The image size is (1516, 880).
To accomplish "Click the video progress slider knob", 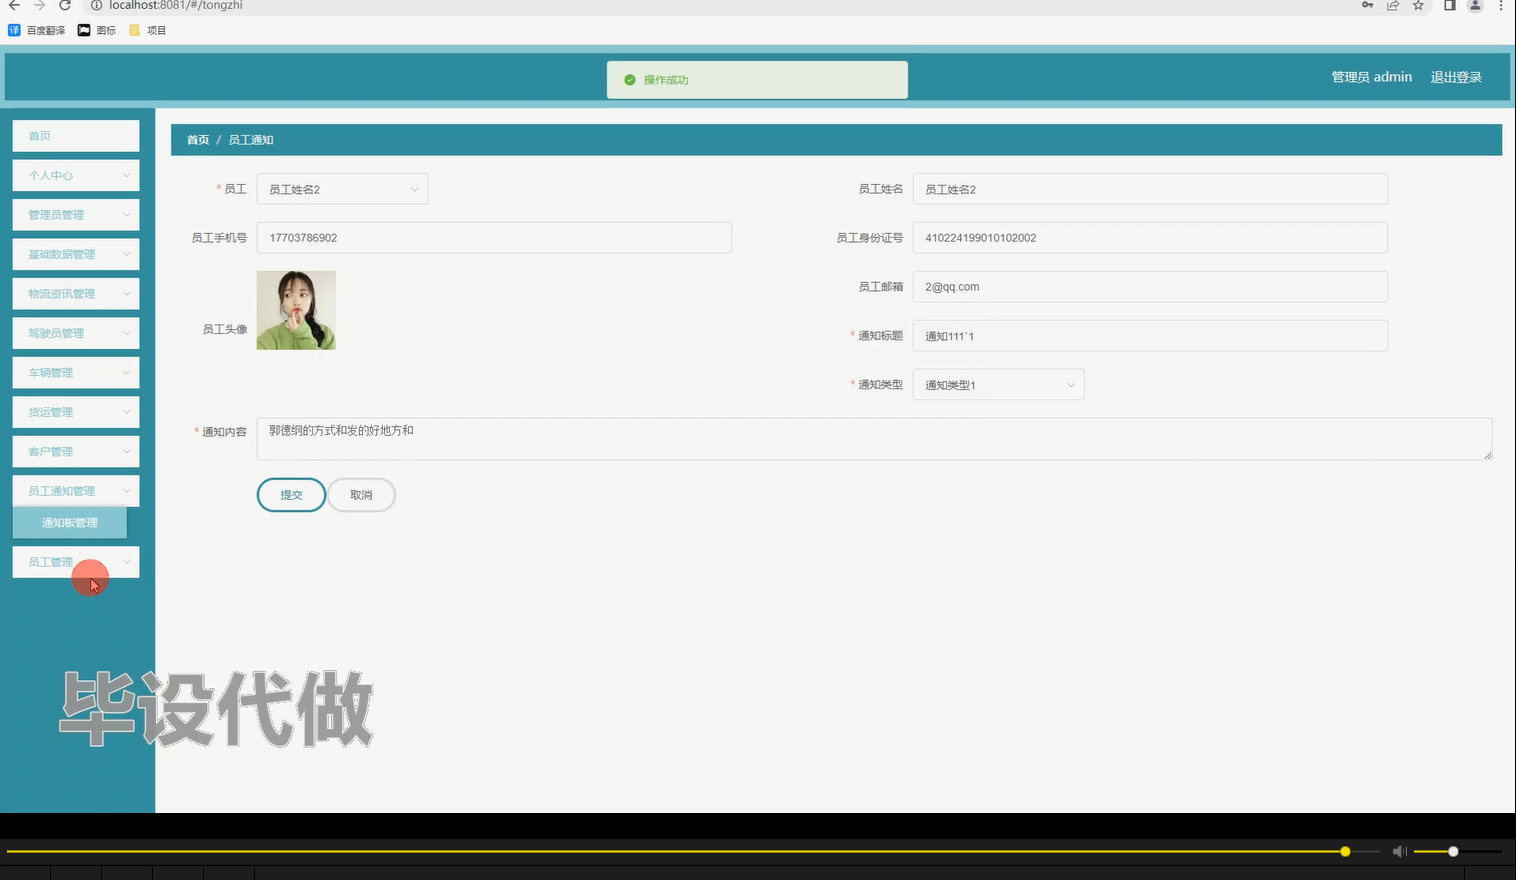I will pos(1345,851).
